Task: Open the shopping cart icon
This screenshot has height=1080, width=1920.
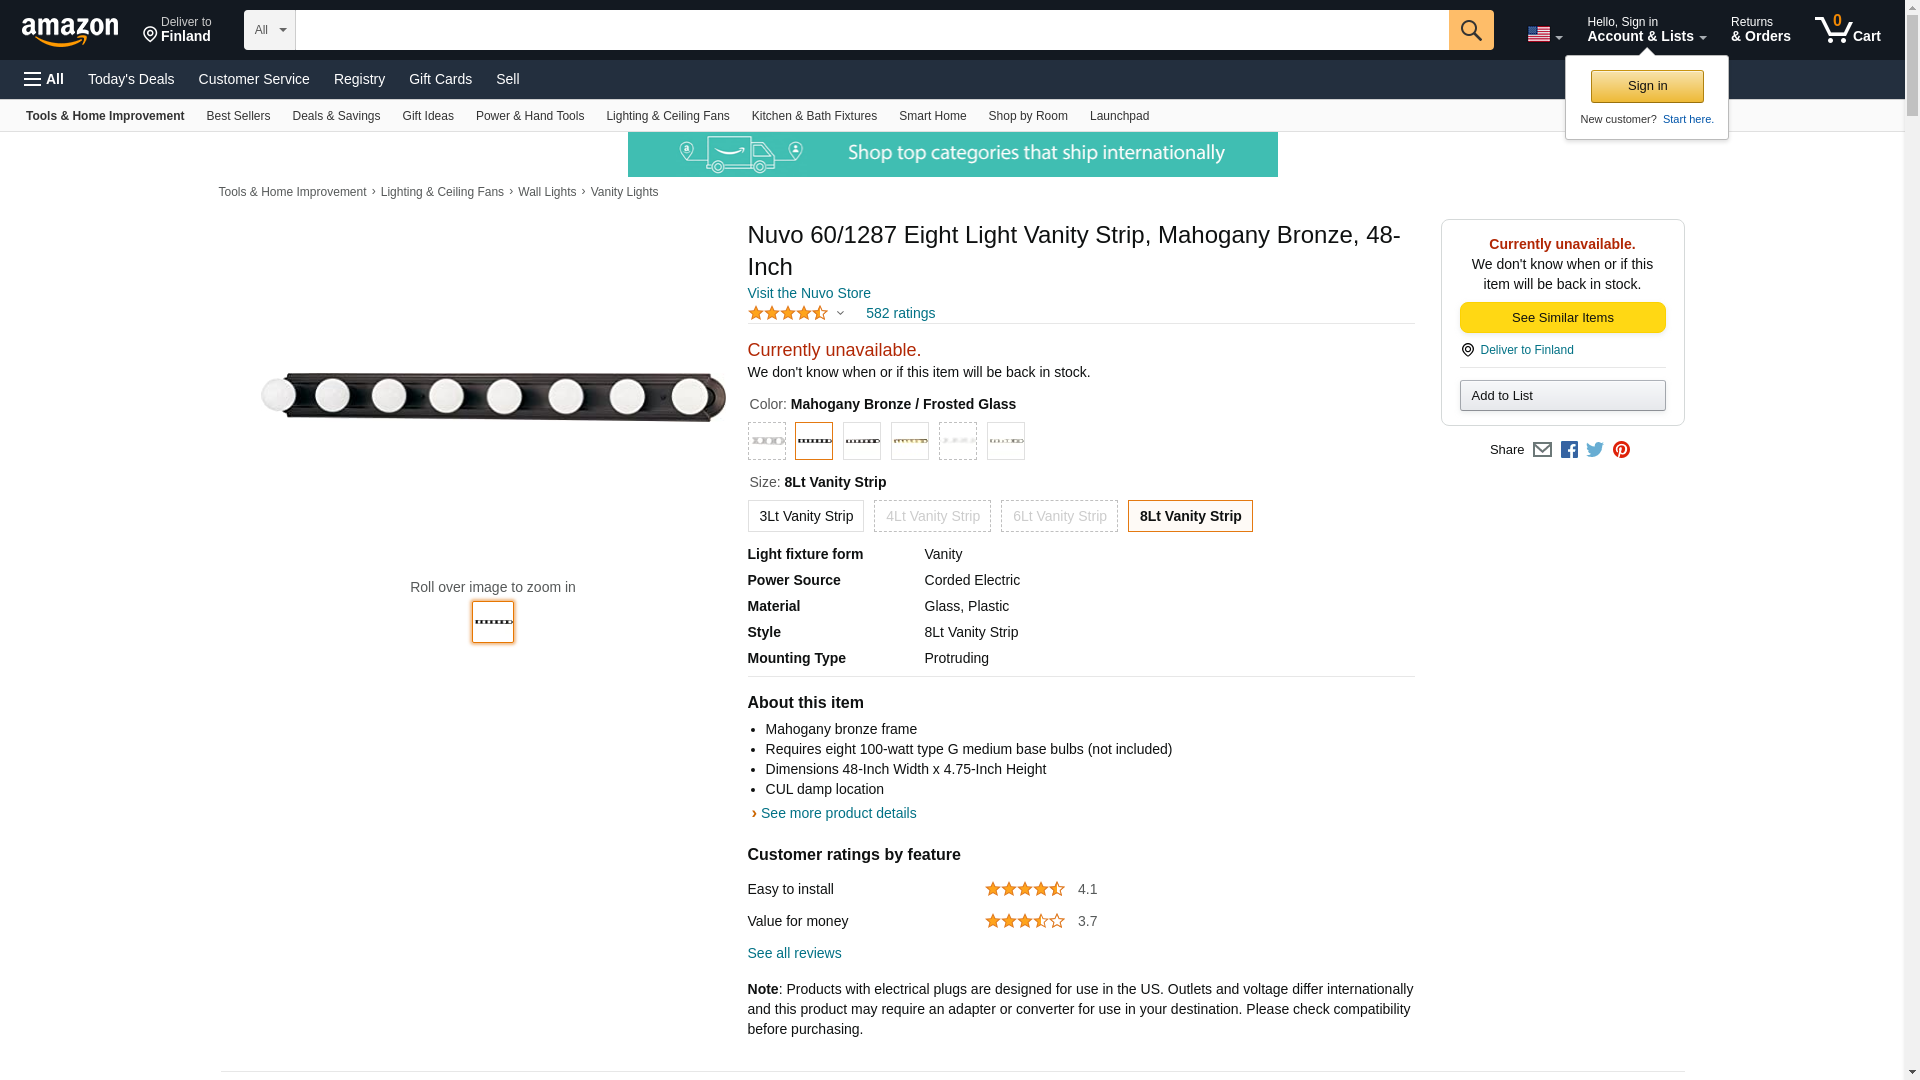Action: pos(1847,30)
